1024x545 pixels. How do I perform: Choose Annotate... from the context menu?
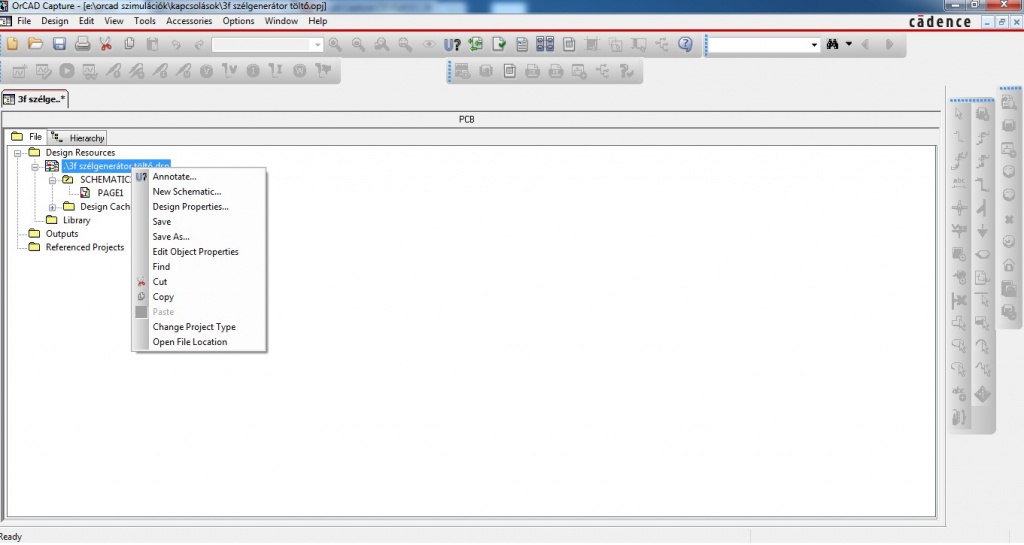click(x=199, y=177)
